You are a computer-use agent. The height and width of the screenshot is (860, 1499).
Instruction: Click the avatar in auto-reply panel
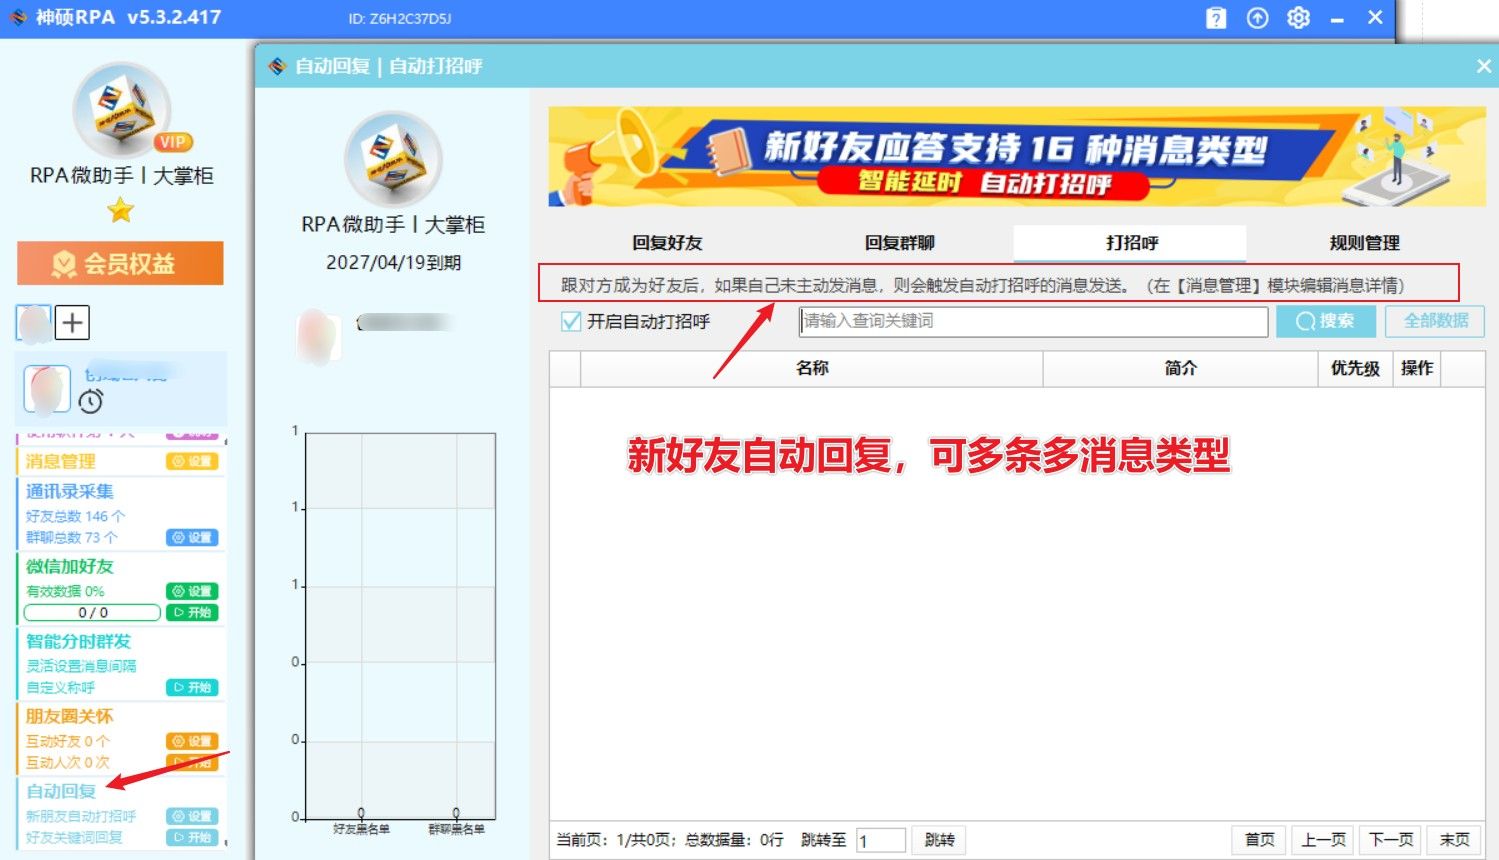click(393, 160)
